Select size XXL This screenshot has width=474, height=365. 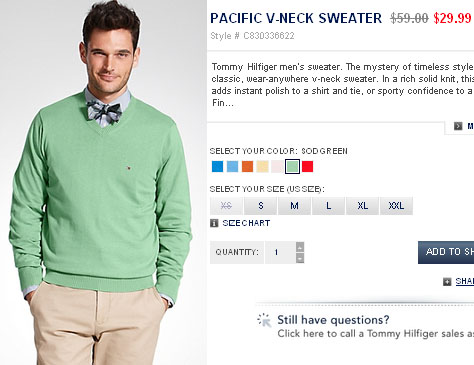(x=396, y=206)
